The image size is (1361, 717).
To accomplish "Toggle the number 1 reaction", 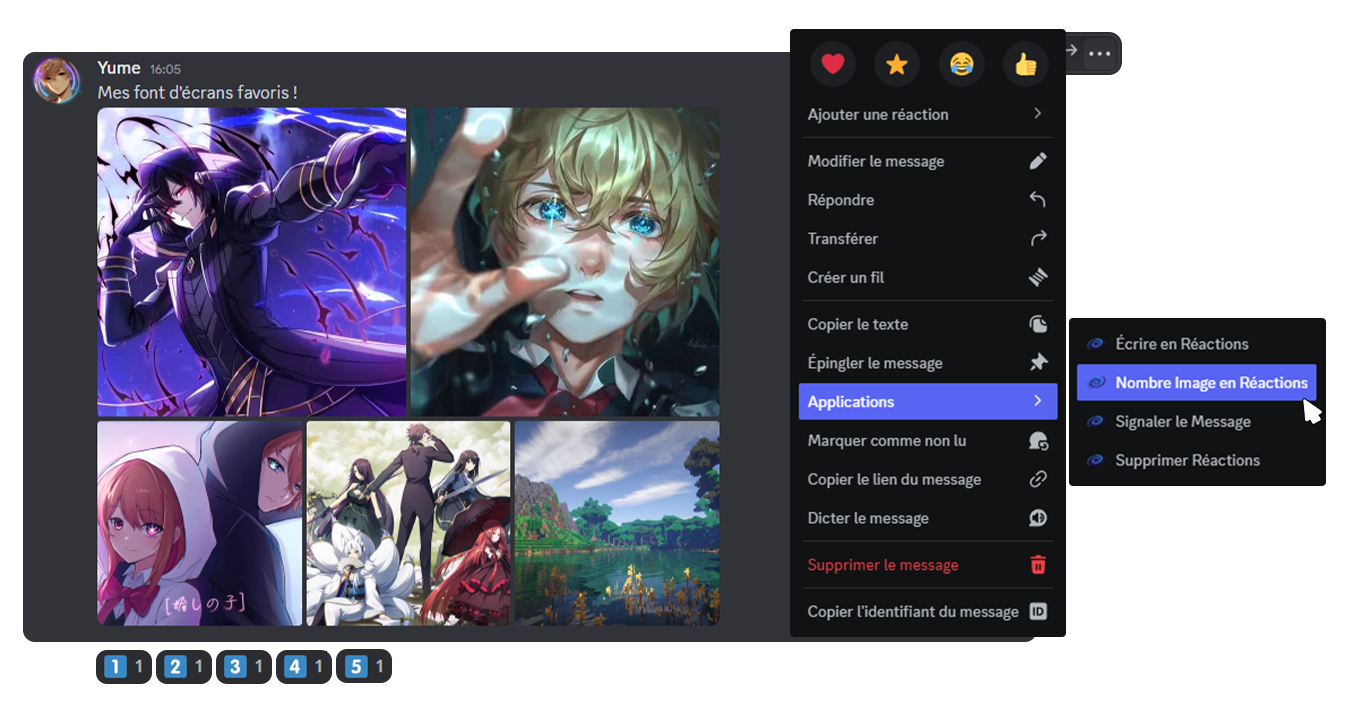I will [124, 666].
